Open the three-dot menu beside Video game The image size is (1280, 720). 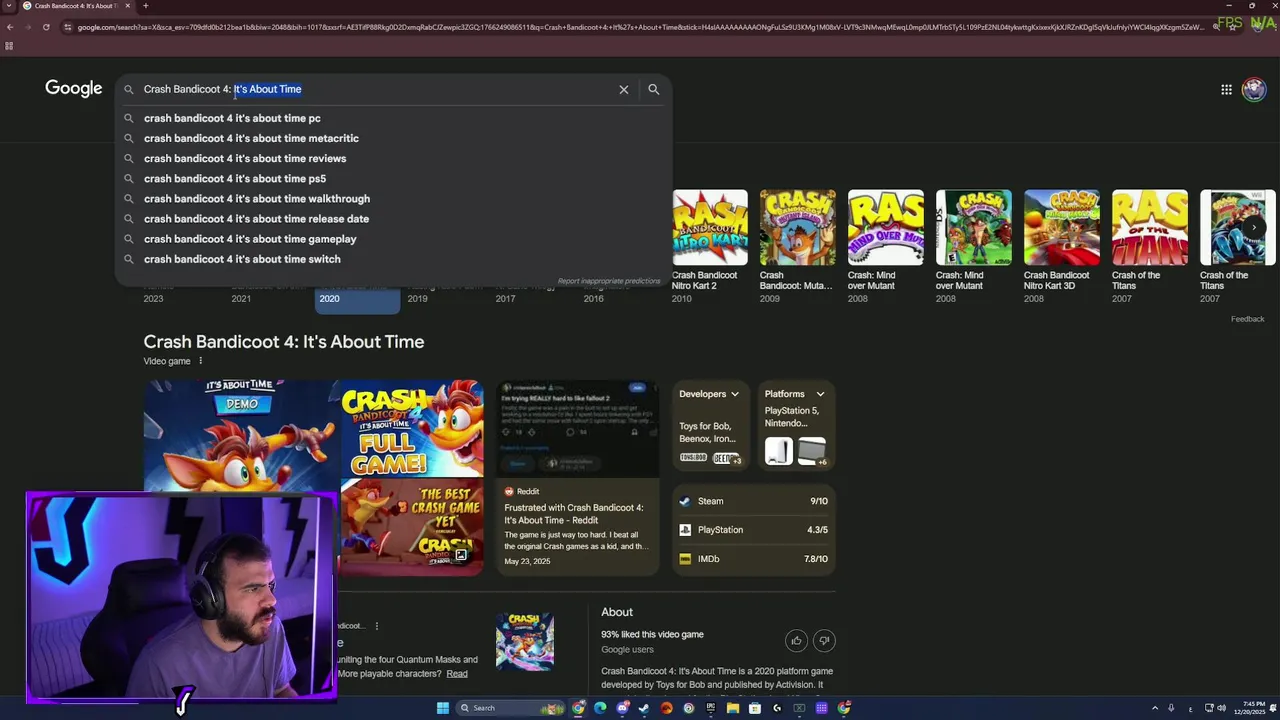point(200,361)
